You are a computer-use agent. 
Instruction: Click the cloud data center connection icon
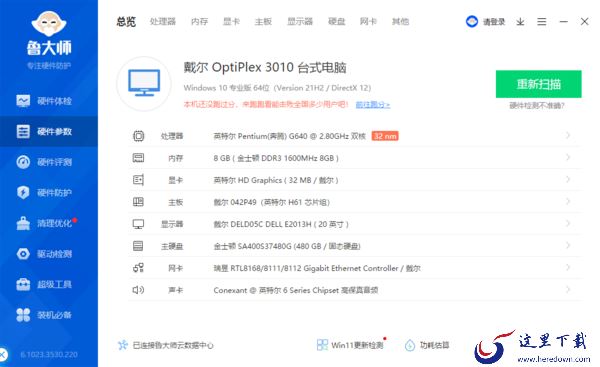pyautogui.click(x=122, y=345)
